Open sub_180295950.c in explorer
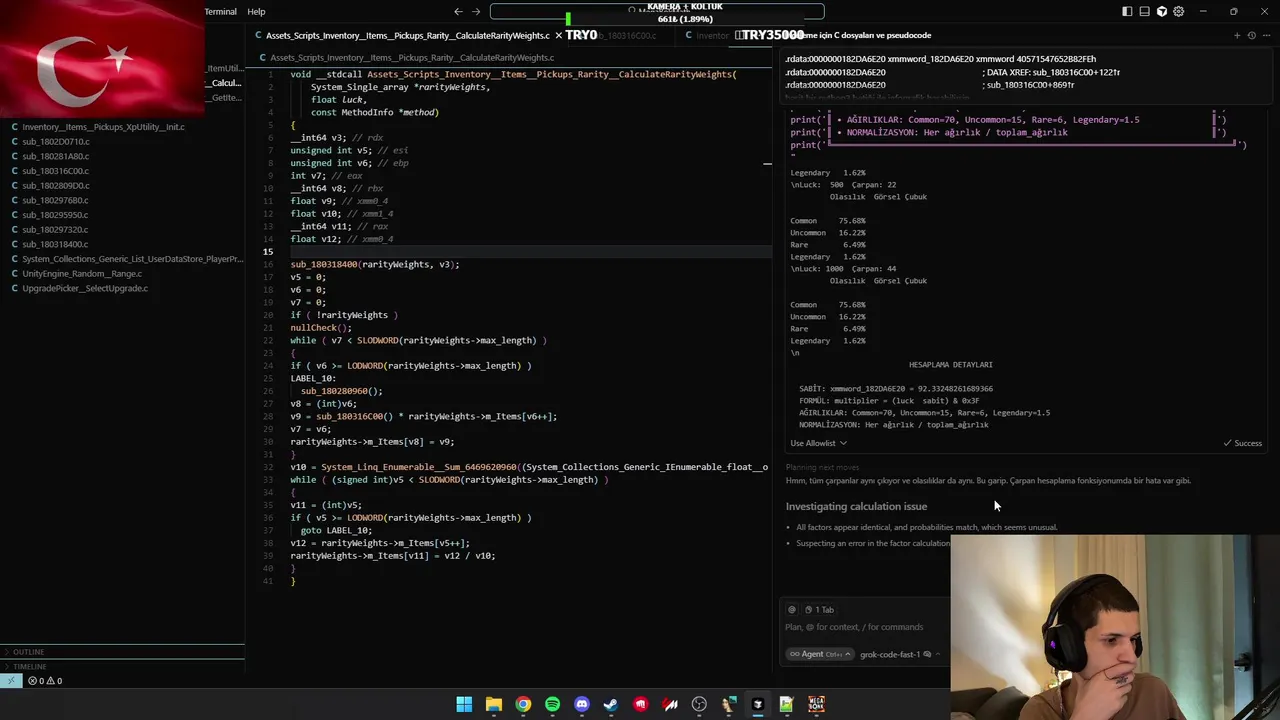This screenshot has width=1280, height=720. (56, 215)
